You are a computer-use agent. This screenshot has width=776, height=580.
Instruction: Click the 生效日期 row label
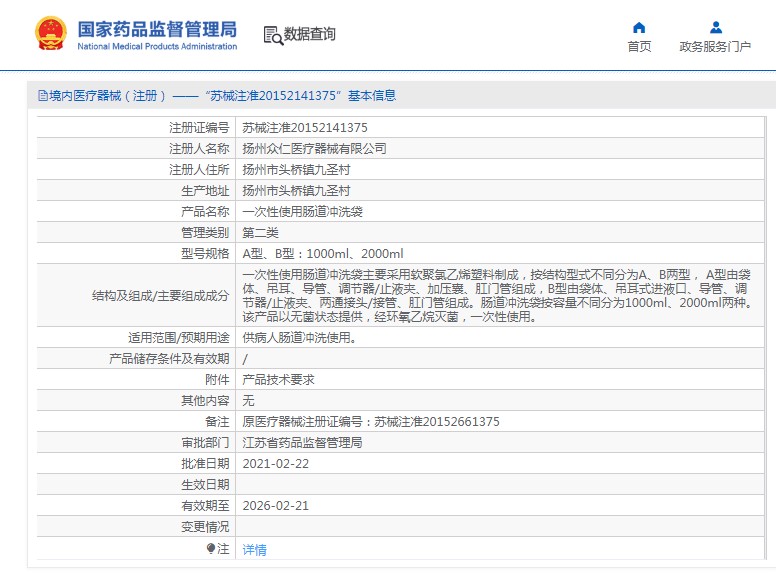click(205, 484)
